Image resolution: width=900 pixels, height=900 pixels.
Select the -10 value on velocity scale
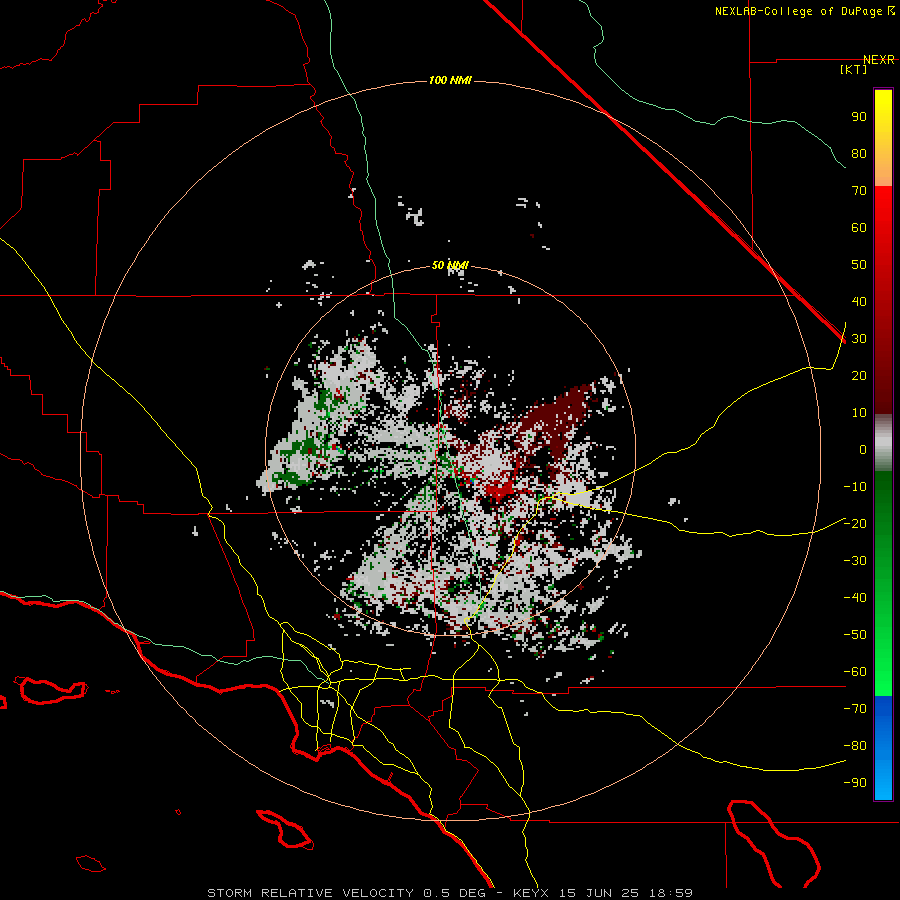tap(855, 487)
